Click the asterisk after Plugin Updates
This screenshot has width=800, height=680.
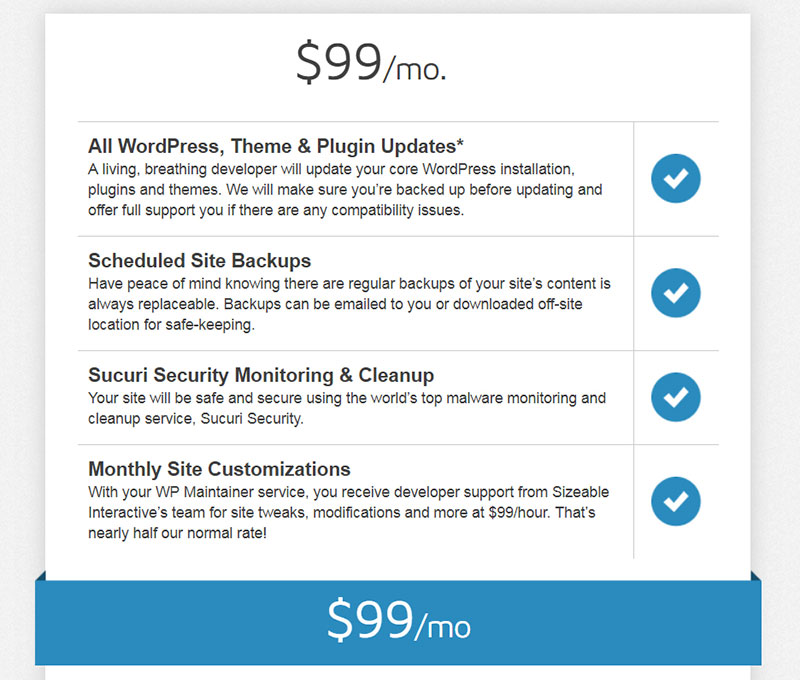click(460, 142)
